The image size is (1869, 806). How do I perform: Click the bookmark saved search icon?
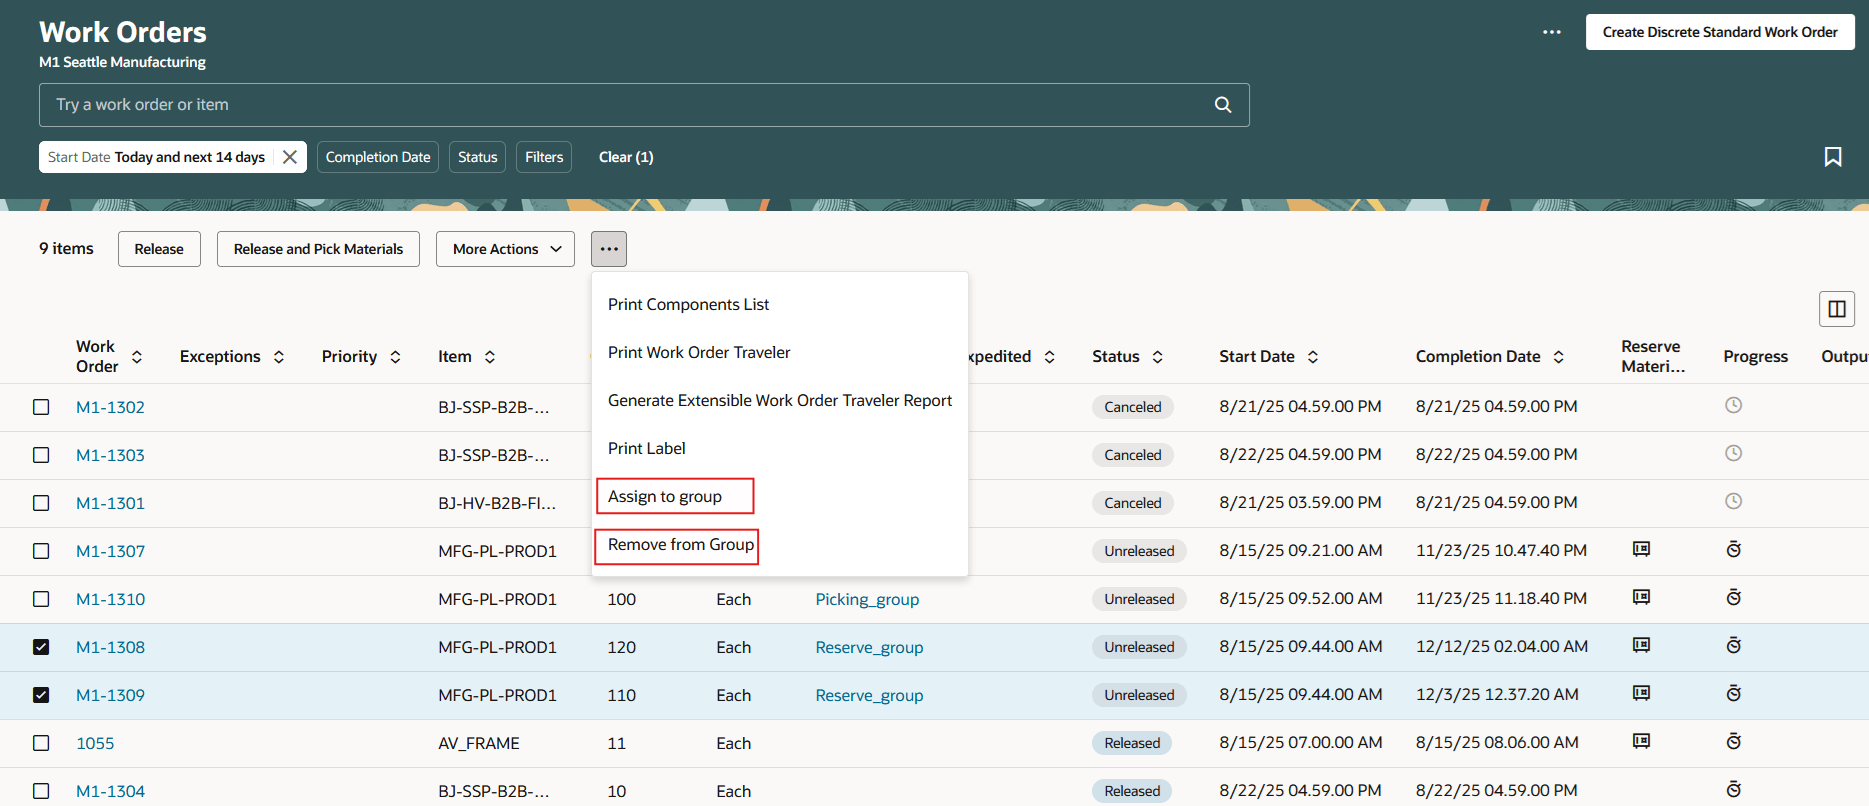[x=1832, y=157]
